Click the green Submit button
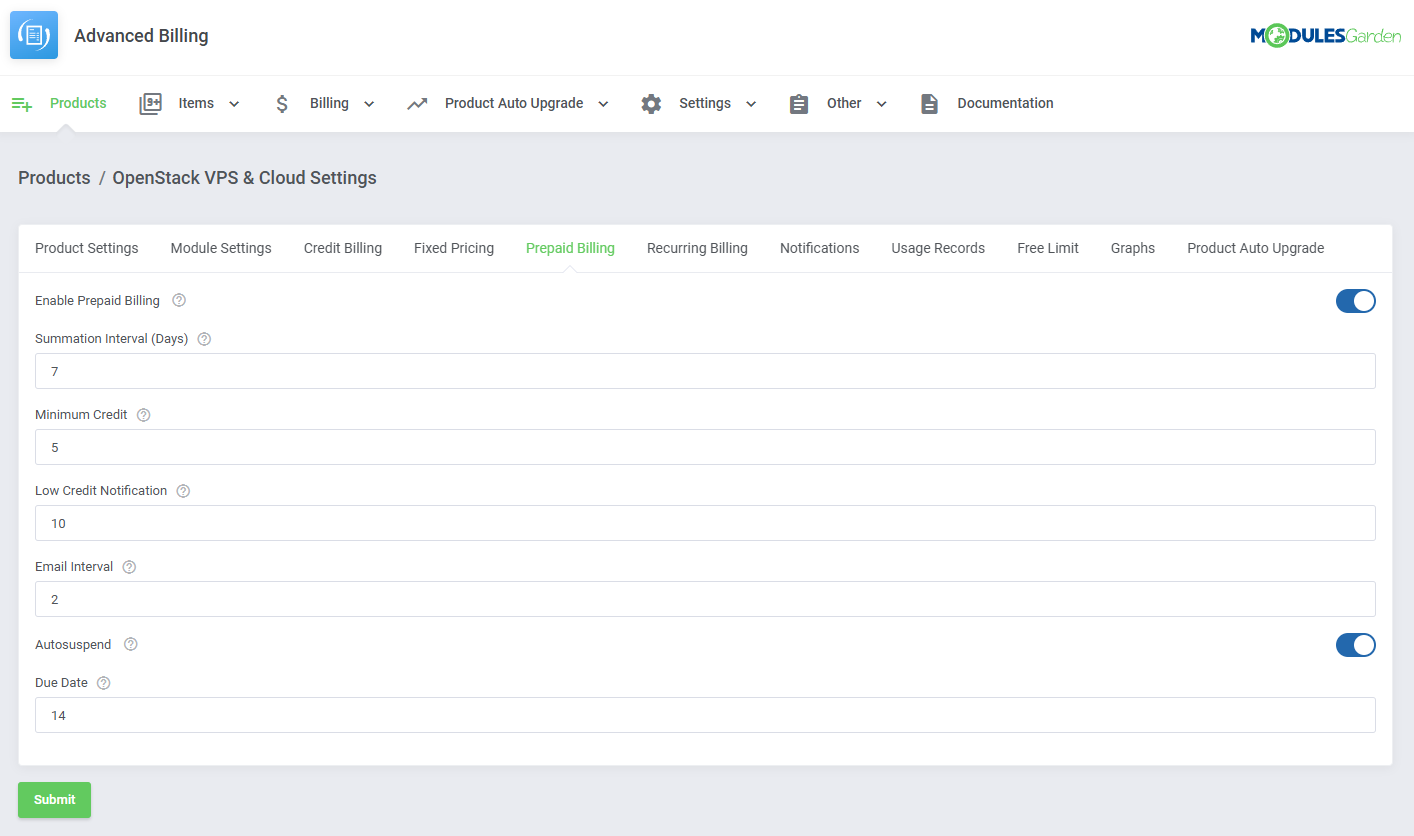 pyautogui.click(x=54, y=800)
